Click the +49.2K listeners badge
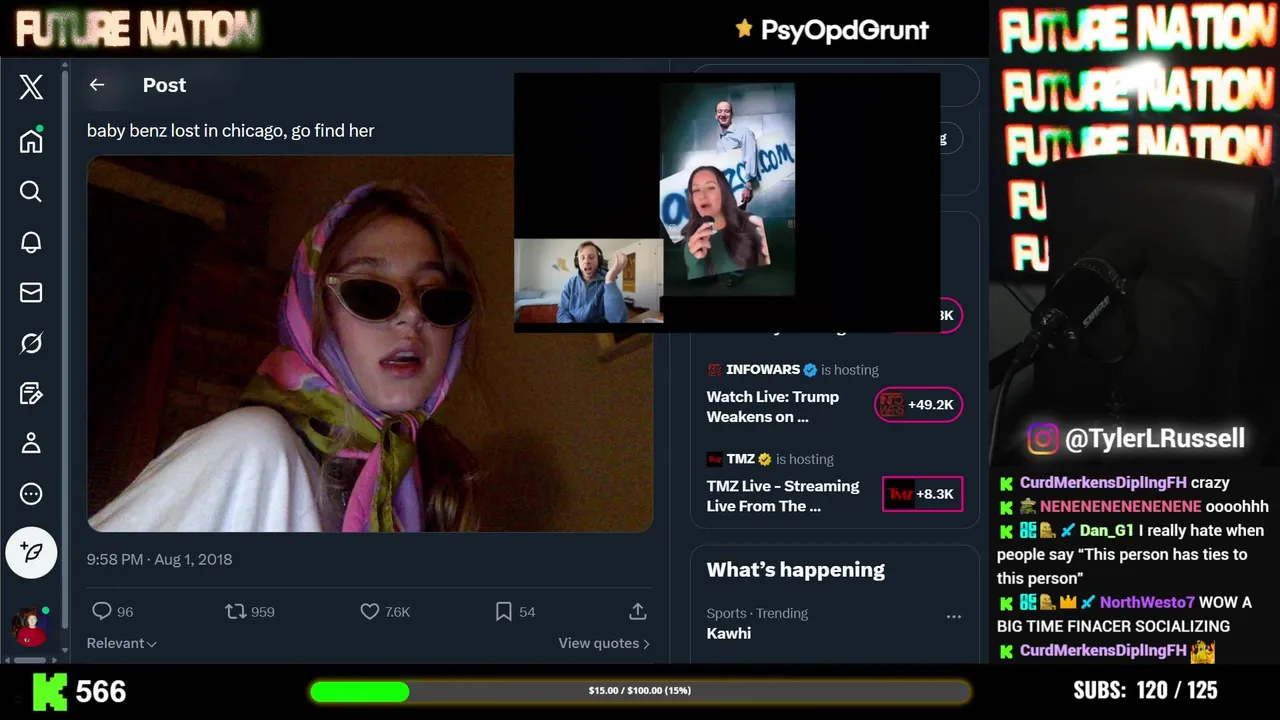The width and height of the screenshot is (1280, 720). 918,405
